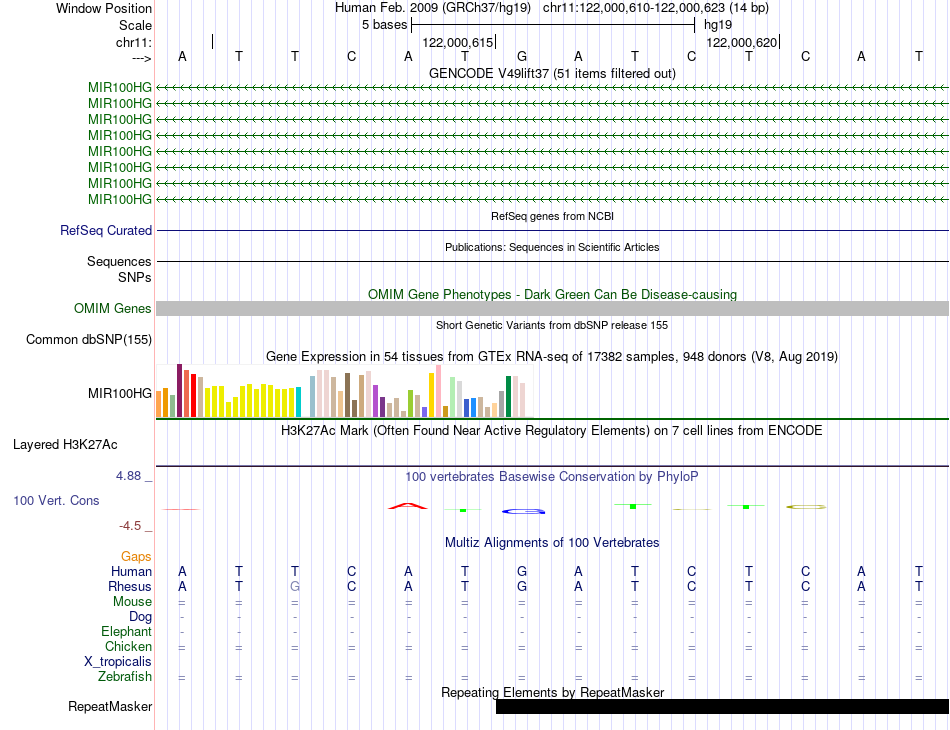Open Short Genetic Variants from dbSNP release 155
Viewport: 950px width, 730px height.
tap(552, 325)
